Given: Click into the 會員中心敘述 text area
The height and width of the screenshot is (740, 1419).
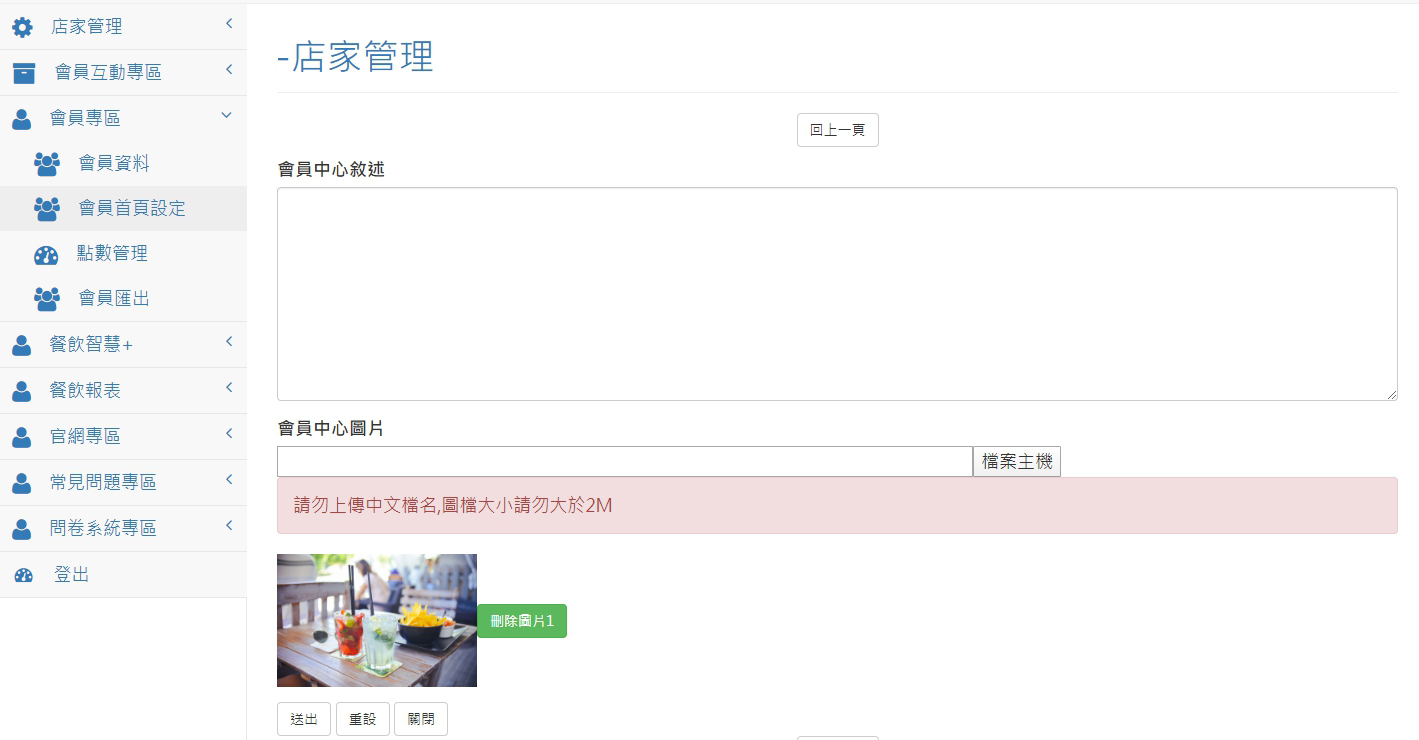Looking at the screenshot, I should (837, 294).
